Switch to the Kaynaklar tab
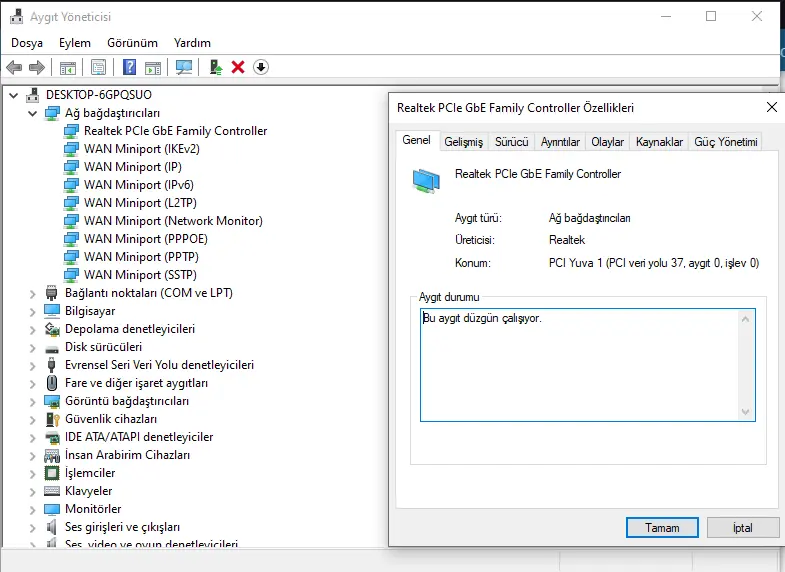The height and width of the screenshot is (572, 785). coord(659,142)
